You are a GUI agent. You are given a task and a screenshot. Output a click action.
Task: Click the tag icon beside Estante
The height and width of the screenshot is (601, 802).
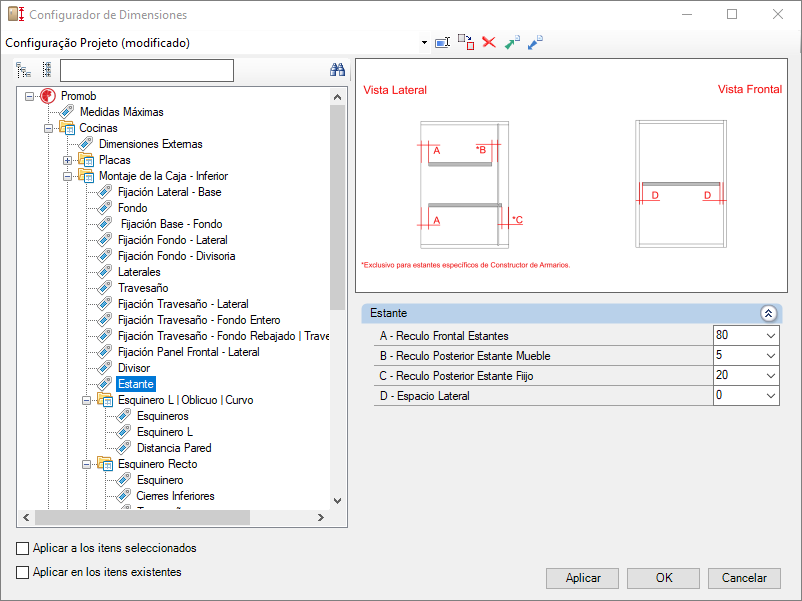(x=104, y=384)
